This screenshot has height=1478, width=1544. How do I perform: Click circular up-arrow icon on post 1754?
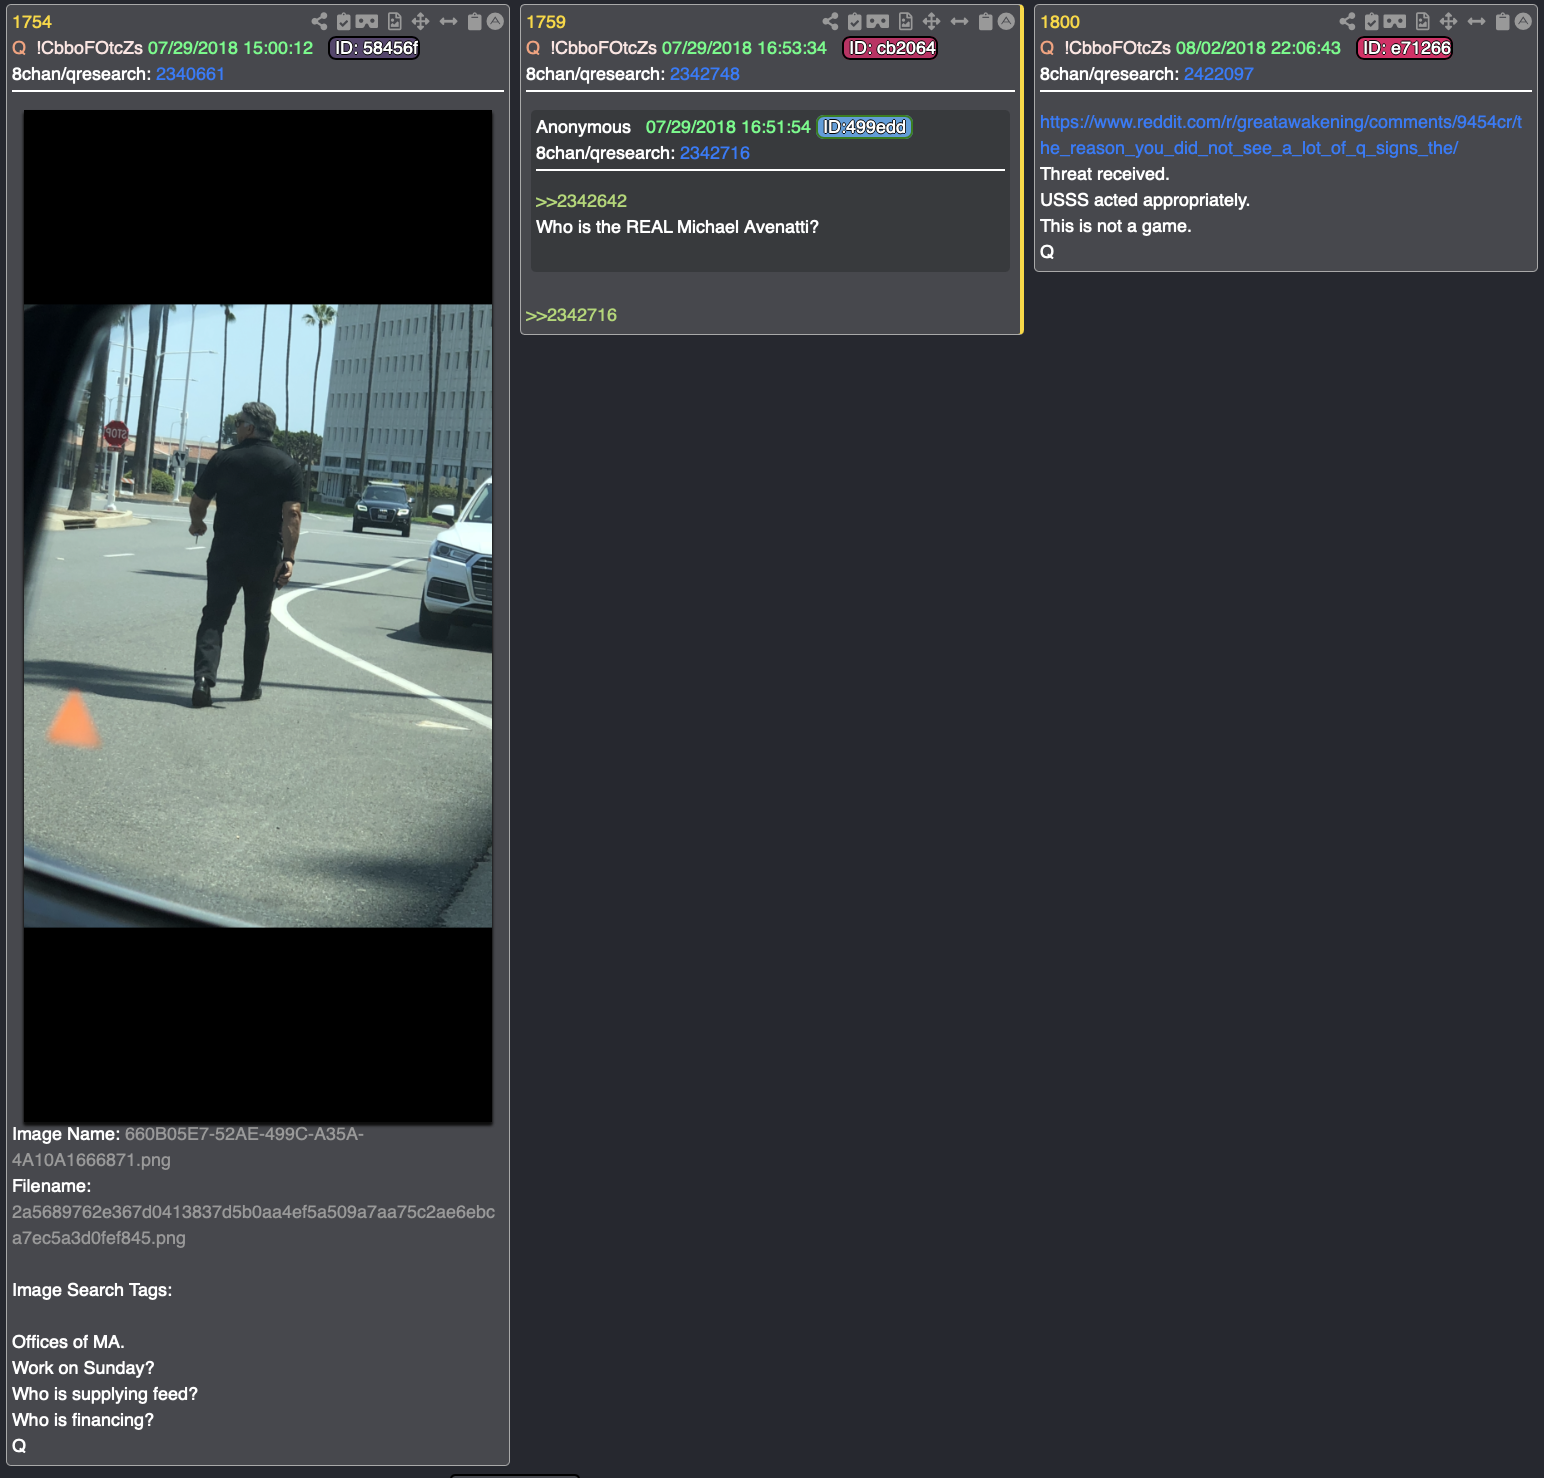tap(495, 21)
